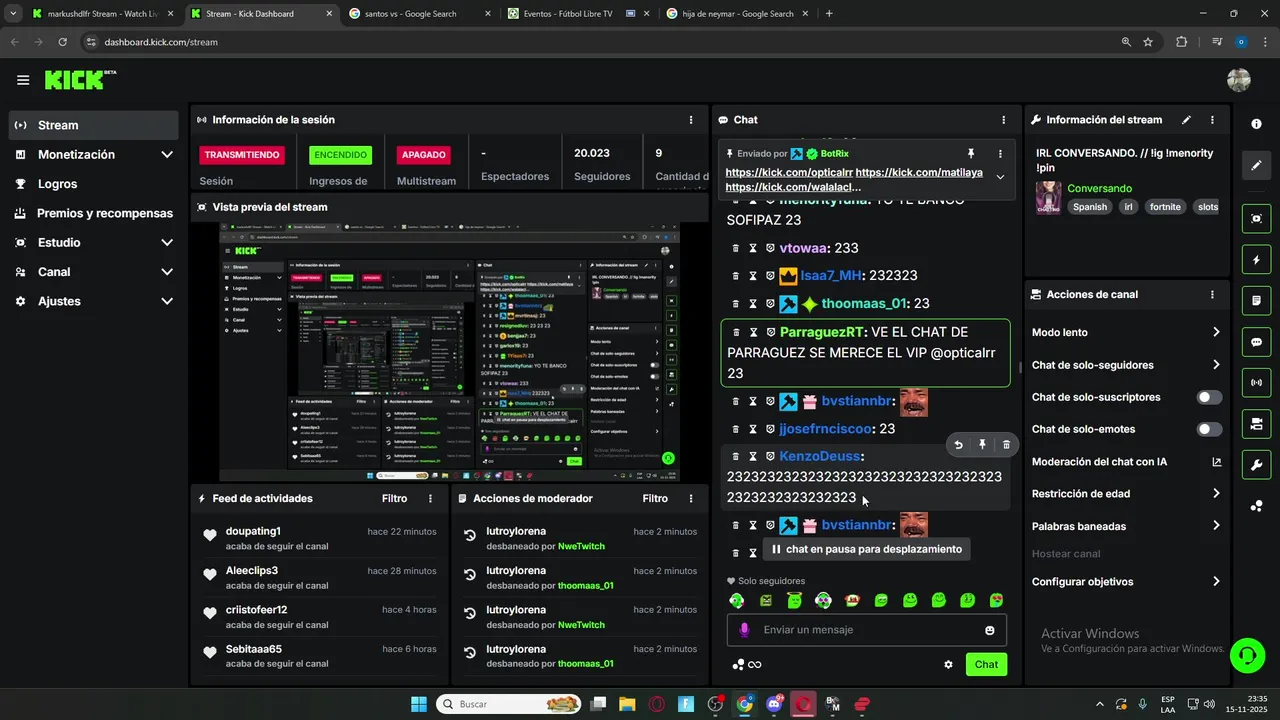Open Modo lento settings
1280x720 pixels.
click(x=1126, y=332)
